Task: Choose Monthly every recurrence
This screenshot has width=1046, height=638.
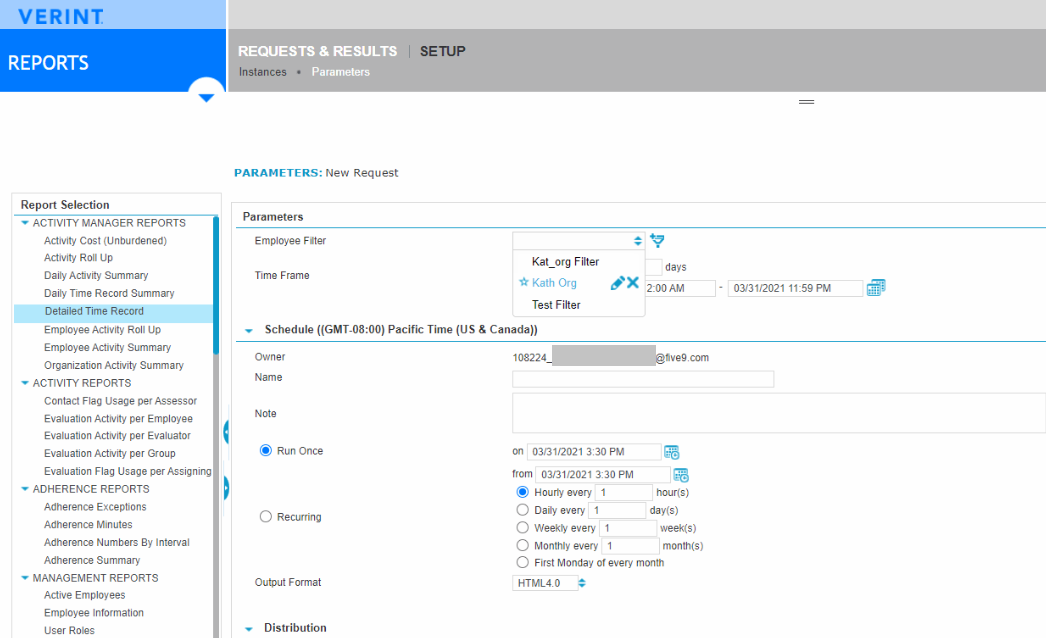Action: coord(522,545)
